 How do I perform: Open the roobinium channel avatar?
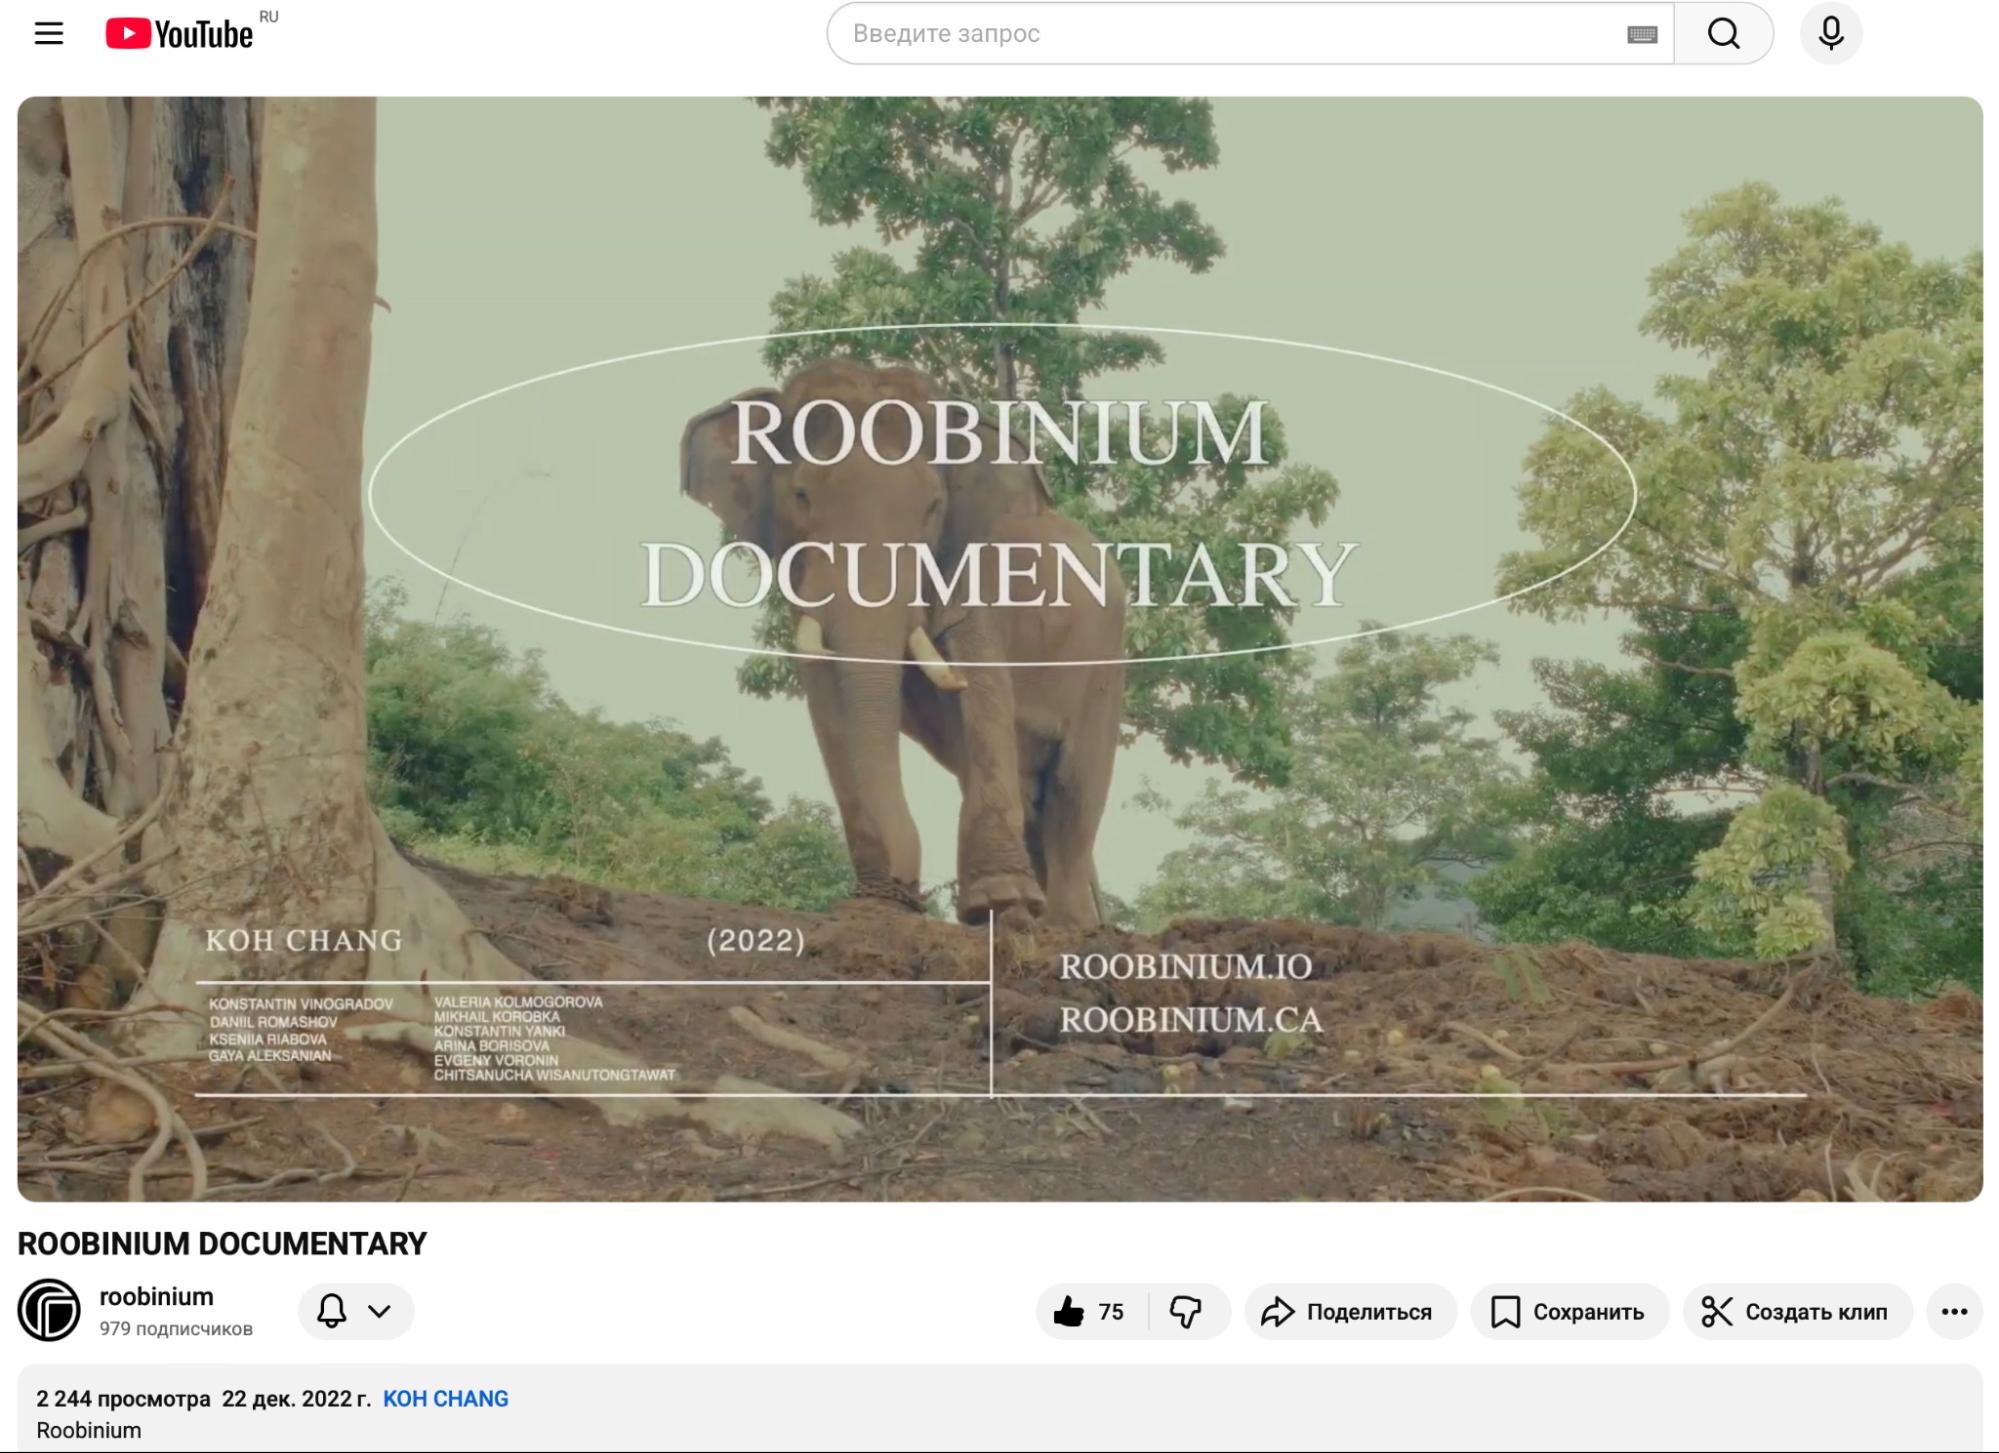(49, 1309)
